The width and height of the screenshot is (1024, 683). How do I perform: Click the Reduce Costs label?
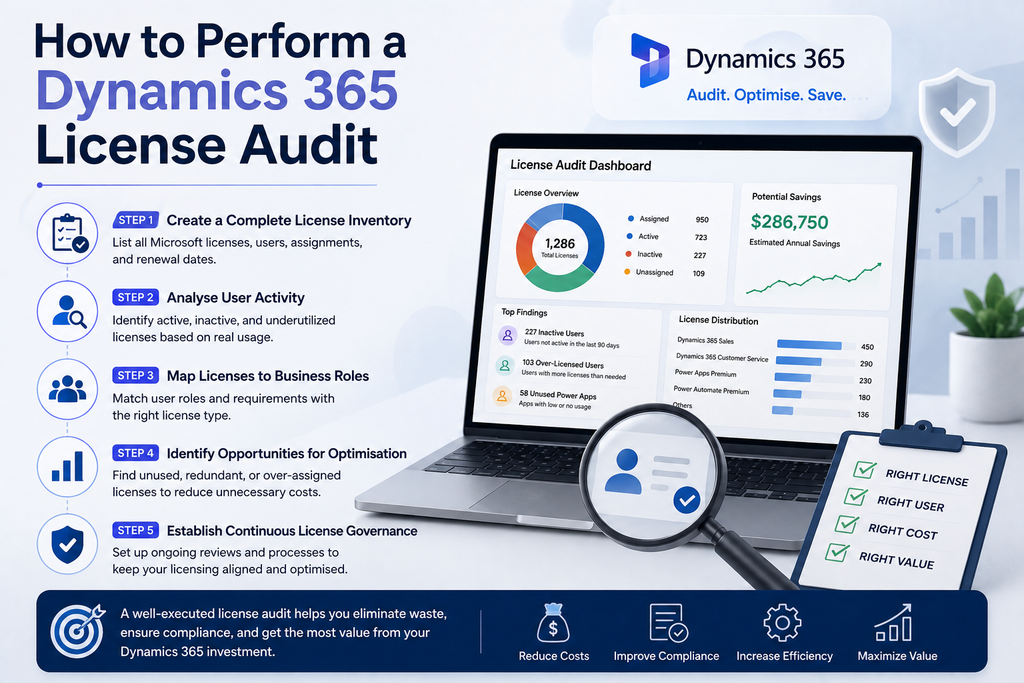click(554, 656)
